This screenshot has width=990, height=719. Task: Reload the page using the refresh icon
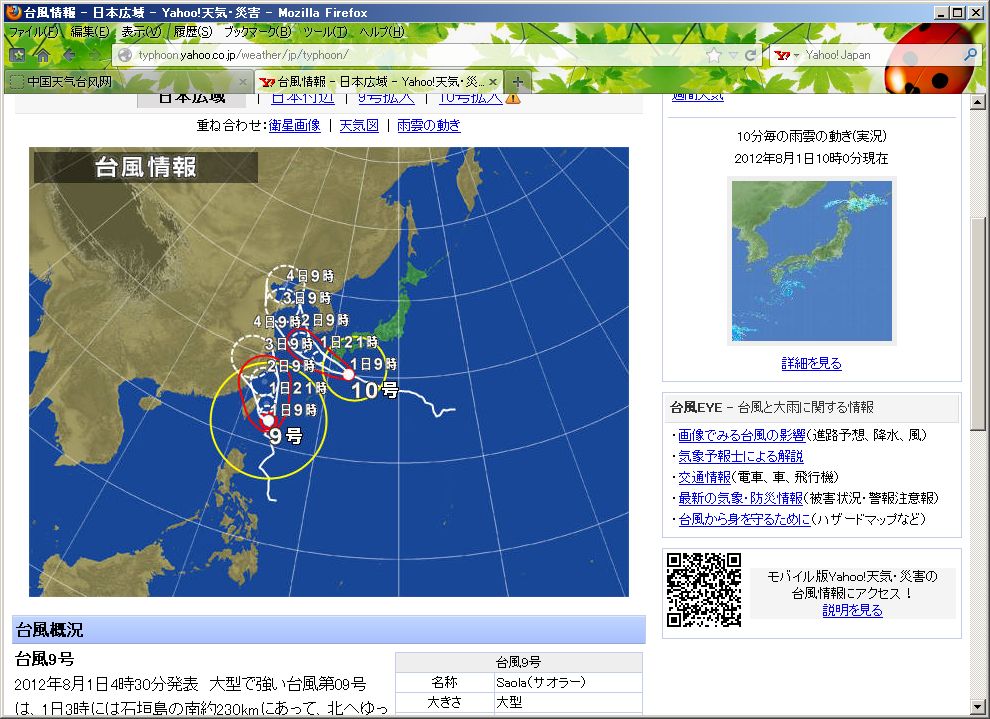[x=751, y=56]
